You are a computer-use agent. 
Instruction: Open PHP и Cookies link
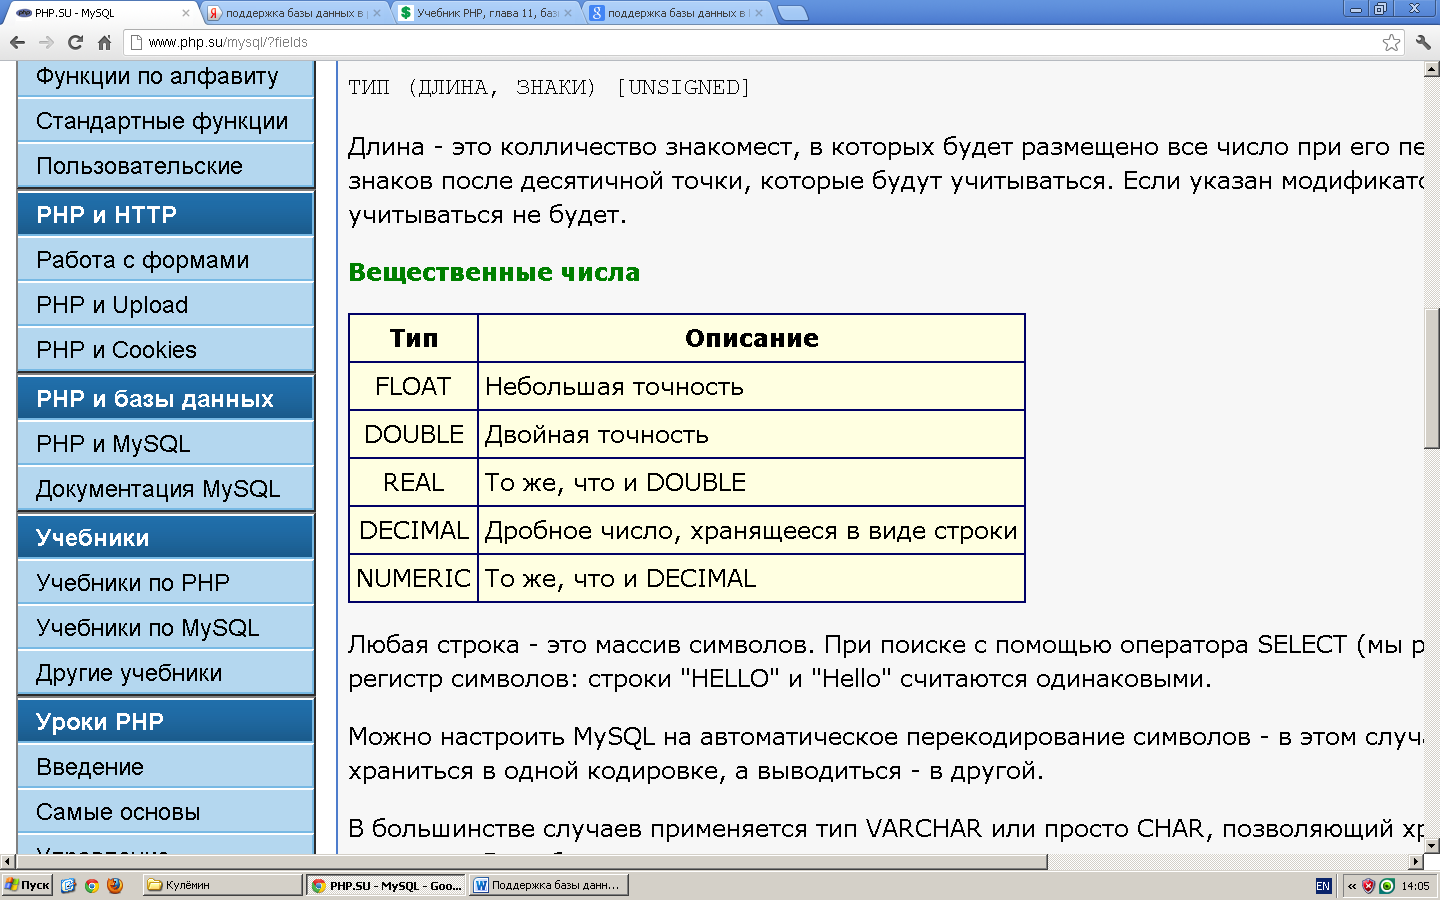click(165, 350)
